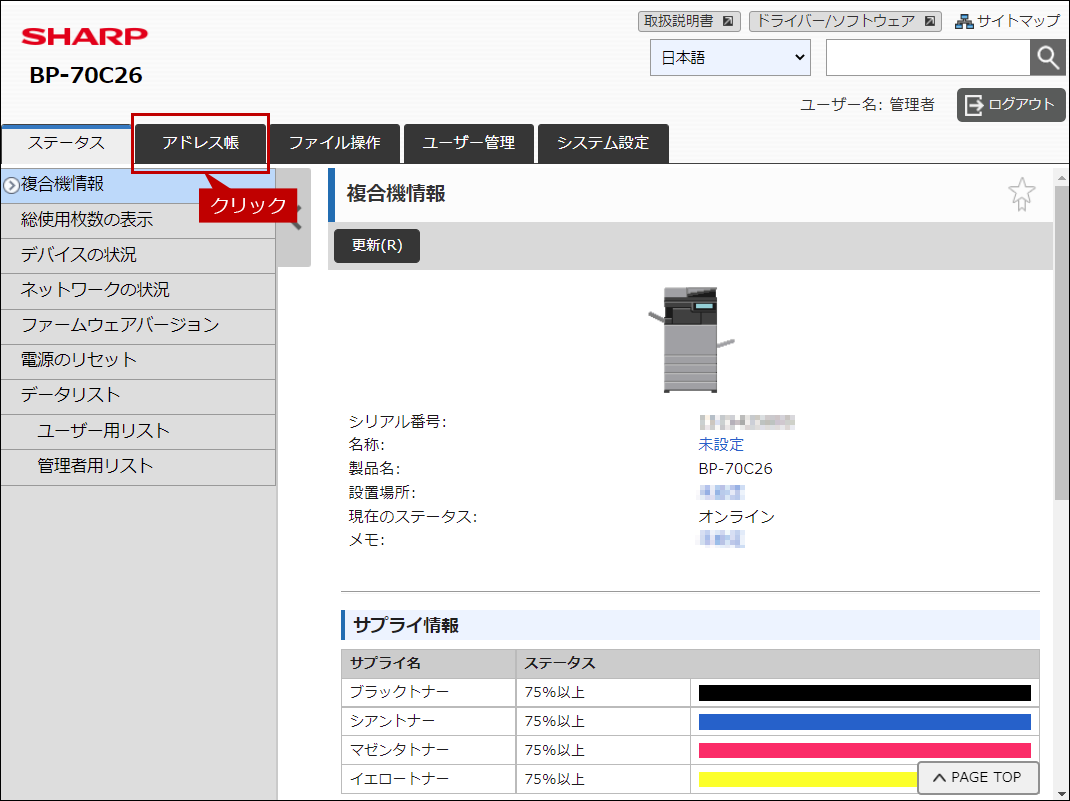Click the search magnifier icon
This screenshot has width=1070, height=801.
(1047, 57)
